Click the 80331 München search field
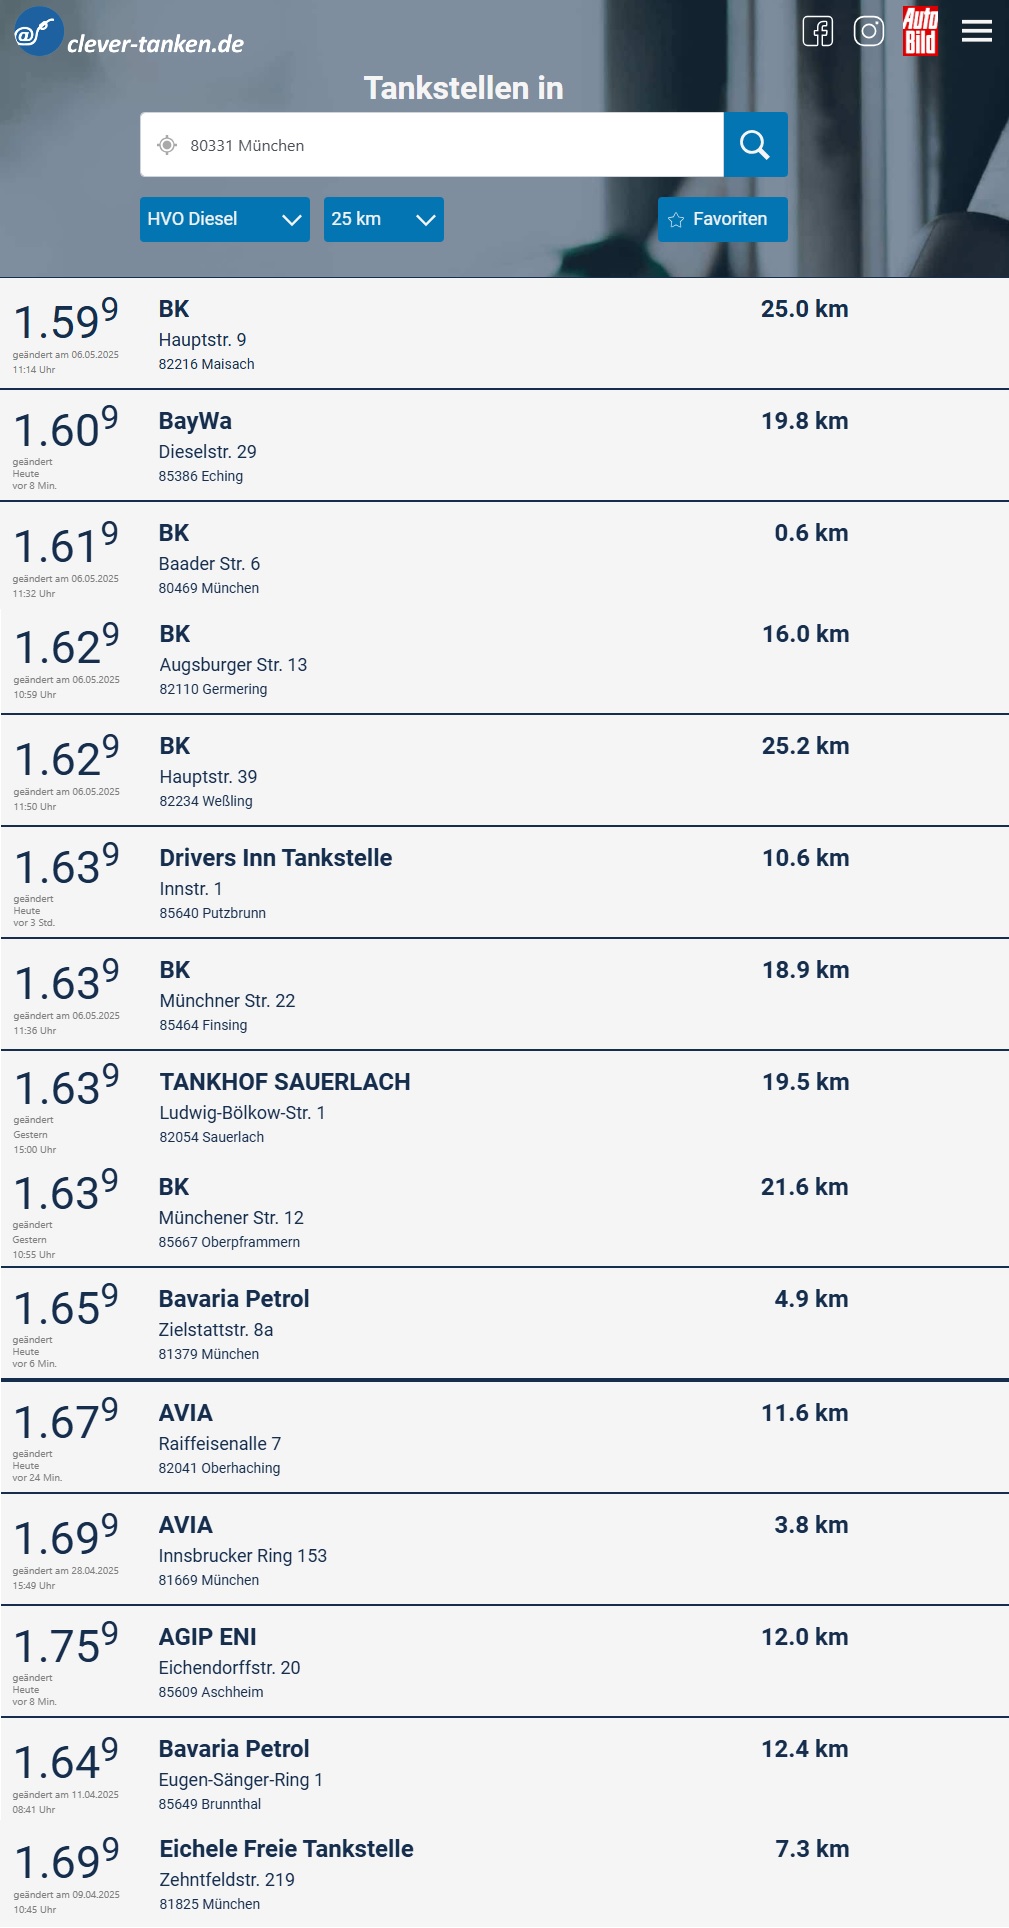 point(440,145)
